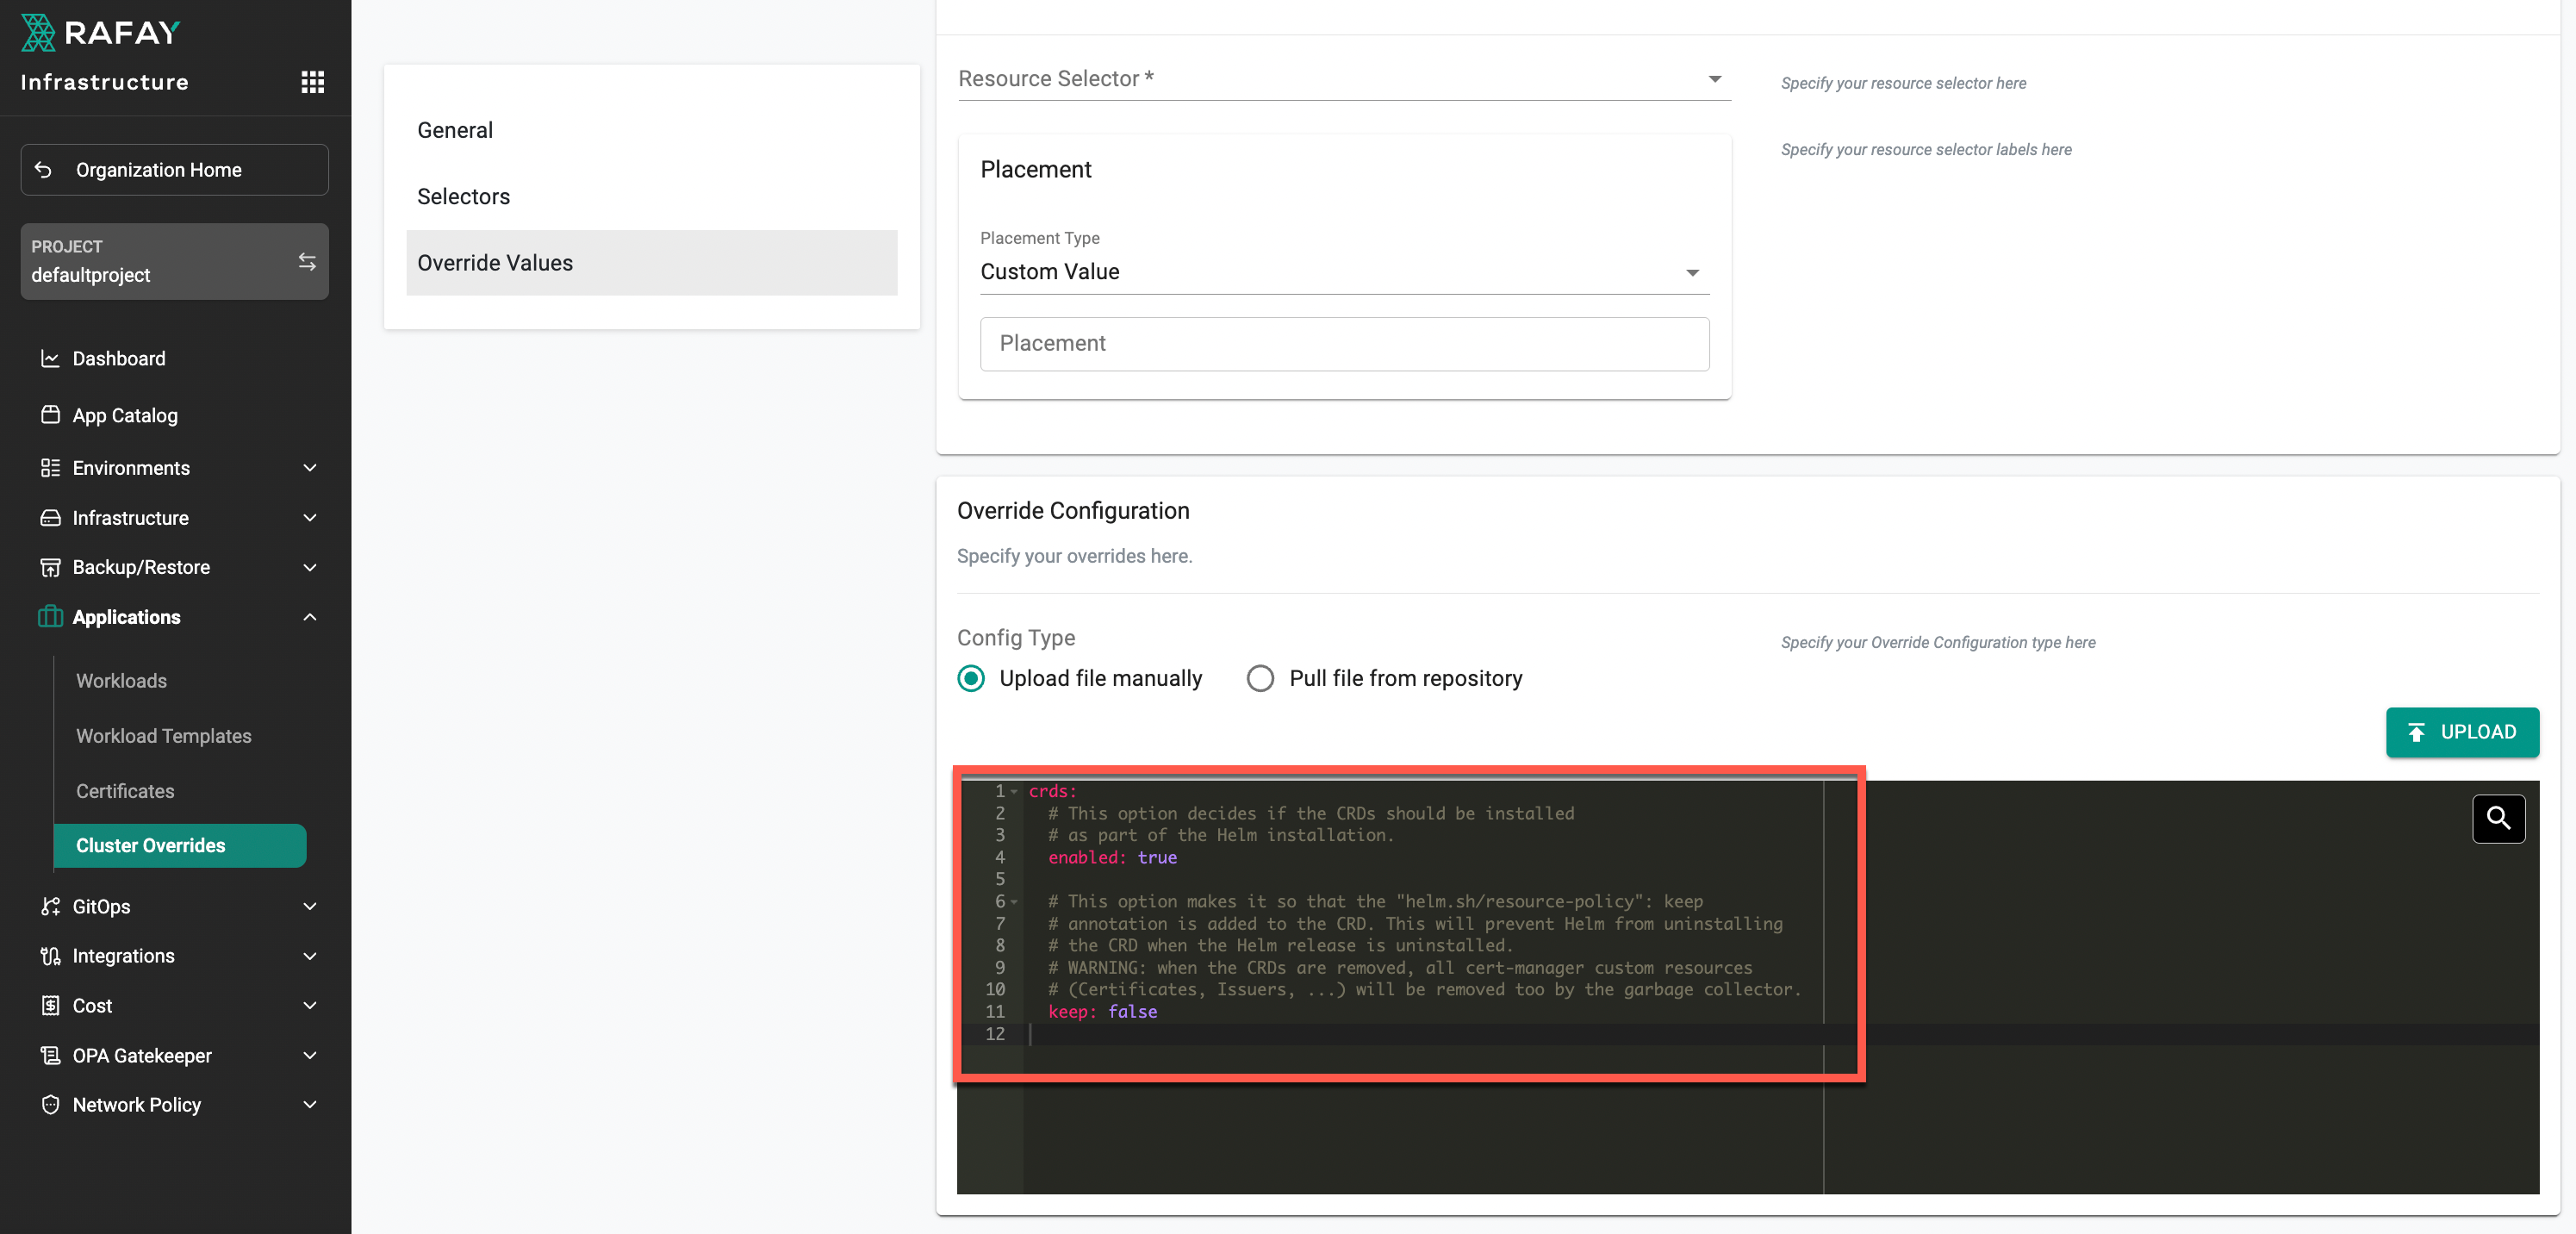Click into the Placement input field
The height and width of the screenshot is (1234, 2576).
pos(1344,344)
